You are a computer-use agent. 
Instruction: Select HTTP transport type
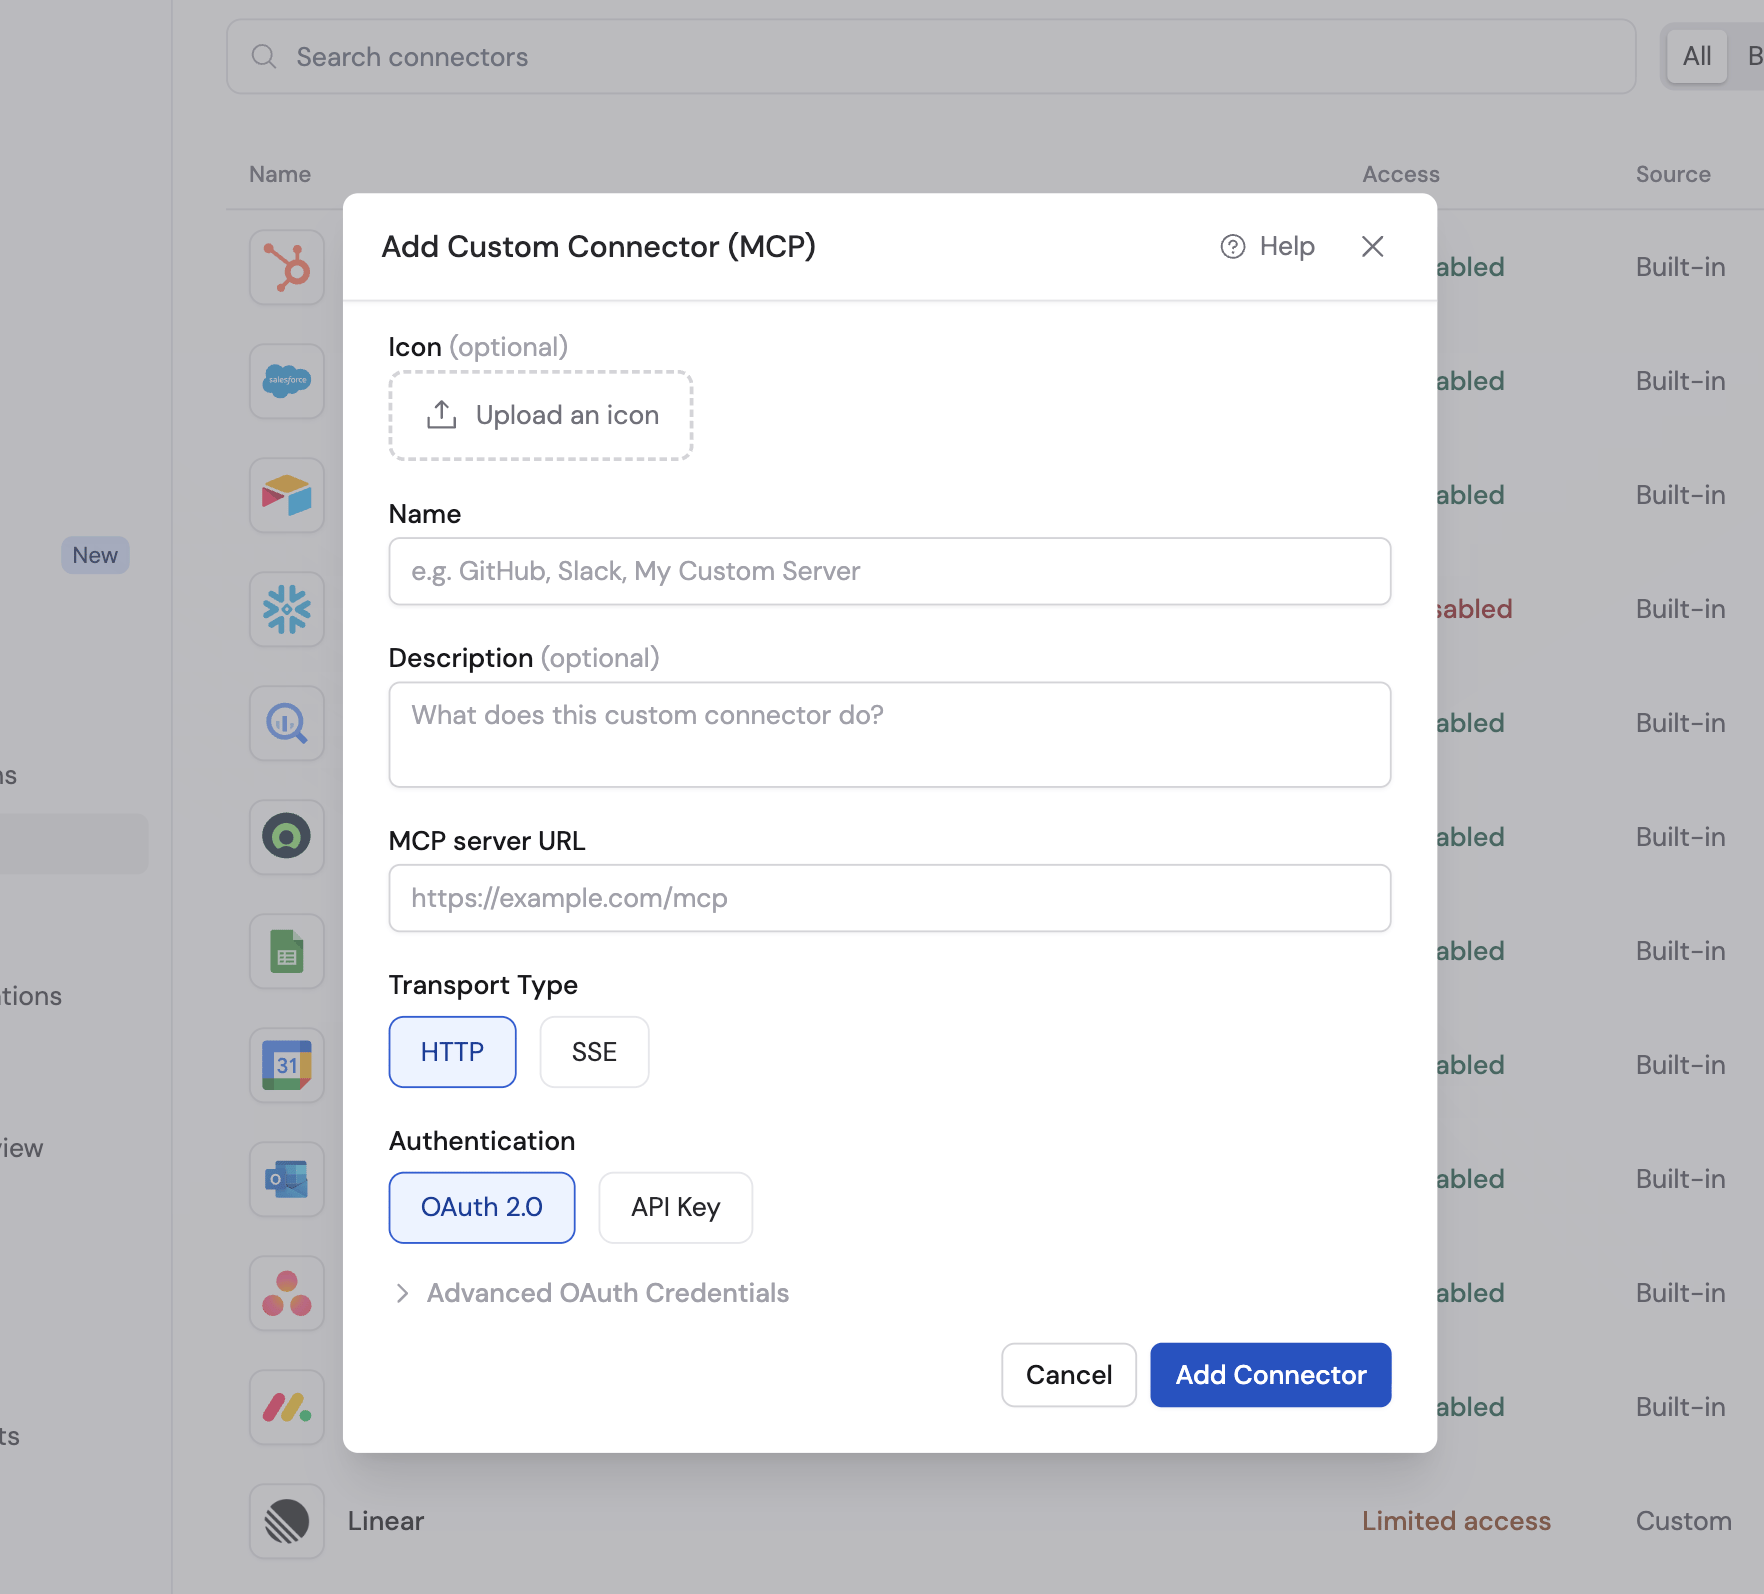(x=452, y=1052)
